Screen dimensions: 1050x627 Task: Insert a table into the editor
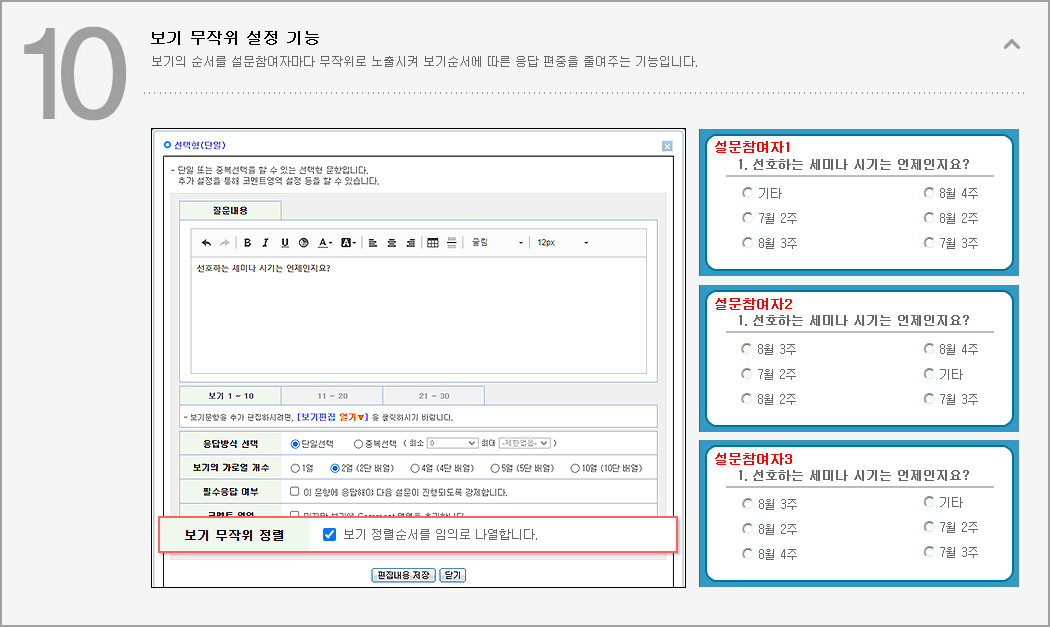(x=433, y=243)
